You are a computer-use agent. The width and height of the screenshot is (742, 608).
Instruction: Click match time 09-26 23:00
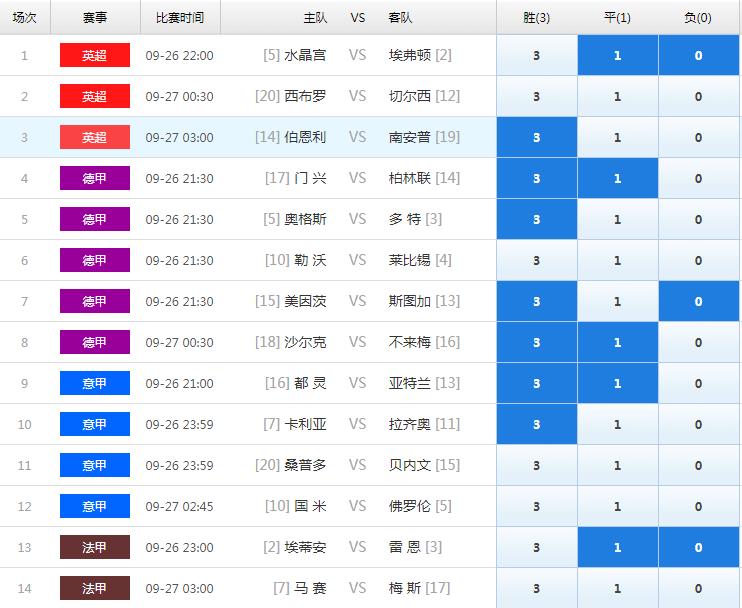(x=179, y=547)
